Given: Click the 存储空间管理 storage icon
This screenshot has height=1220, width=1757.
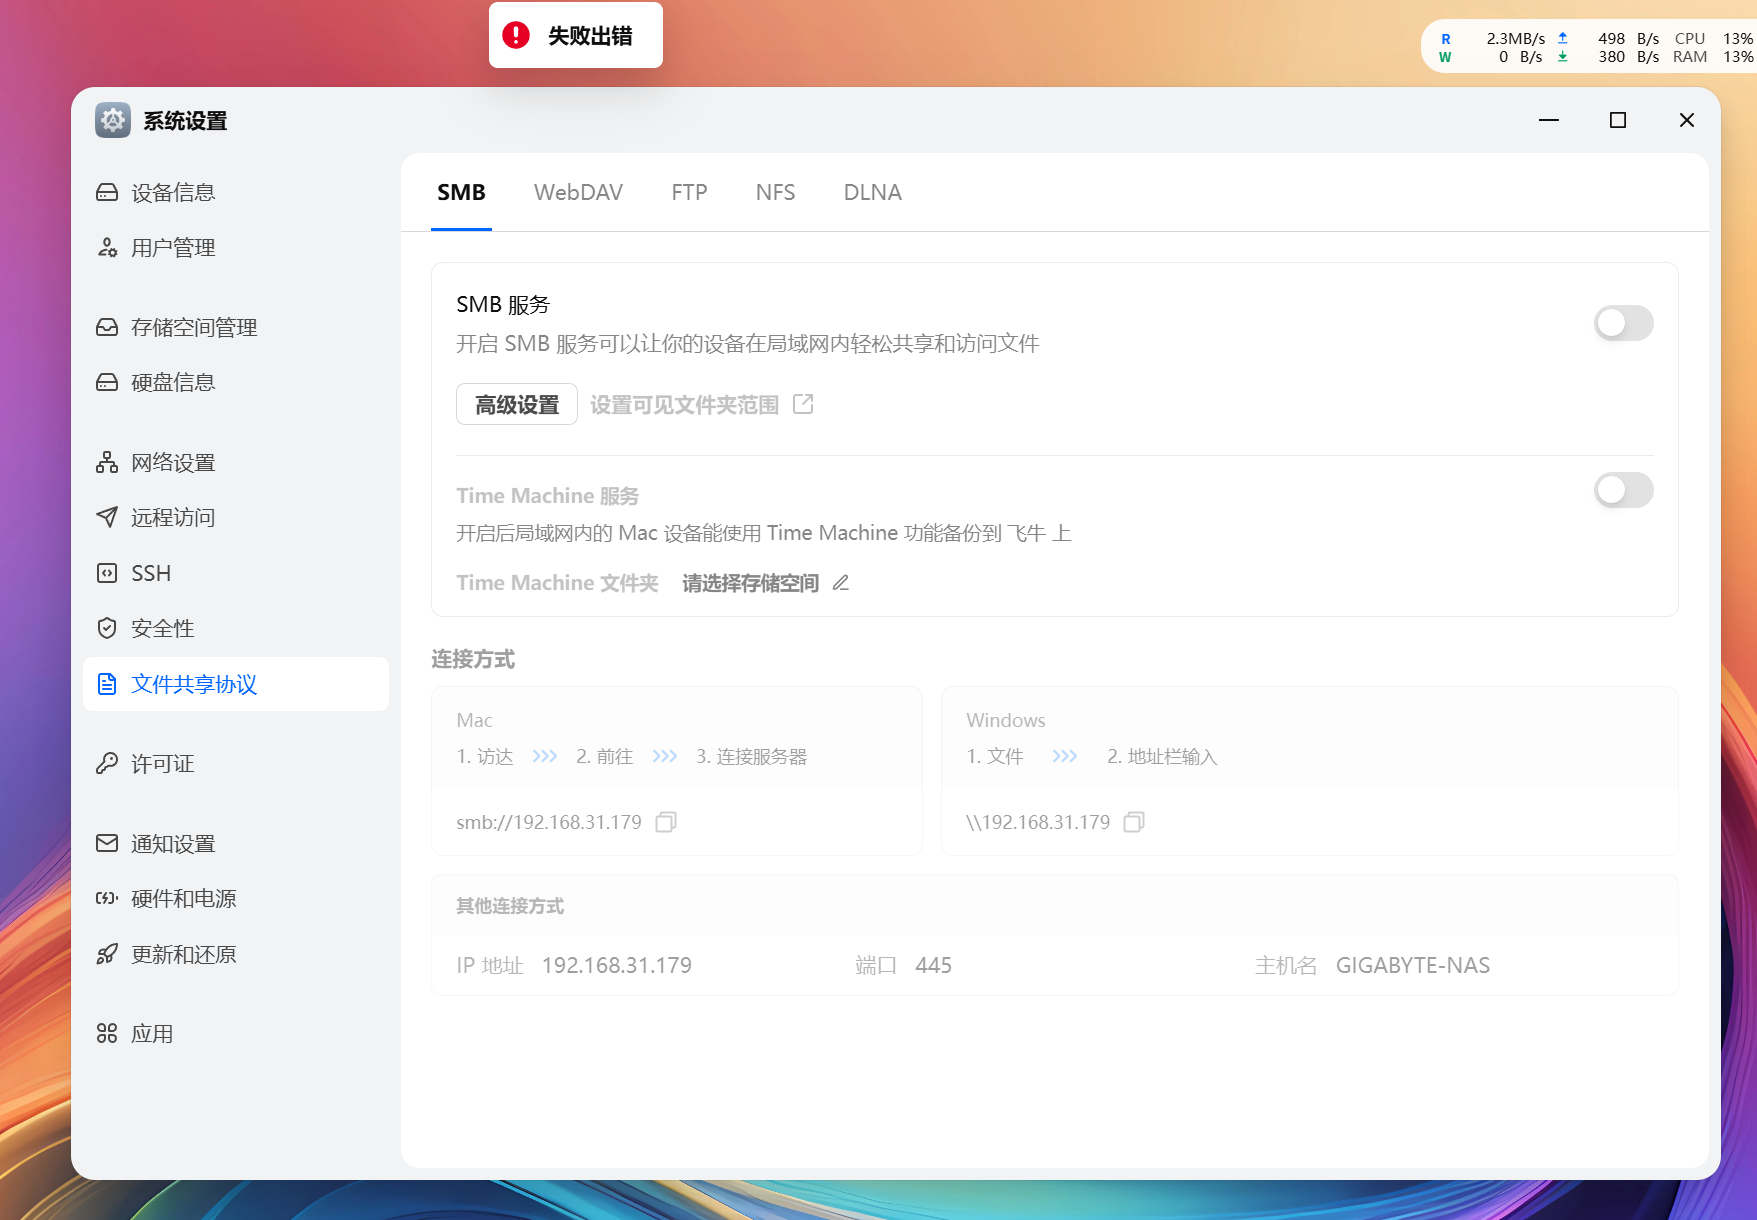Looking at the screenshot, I should click(107, 327).
